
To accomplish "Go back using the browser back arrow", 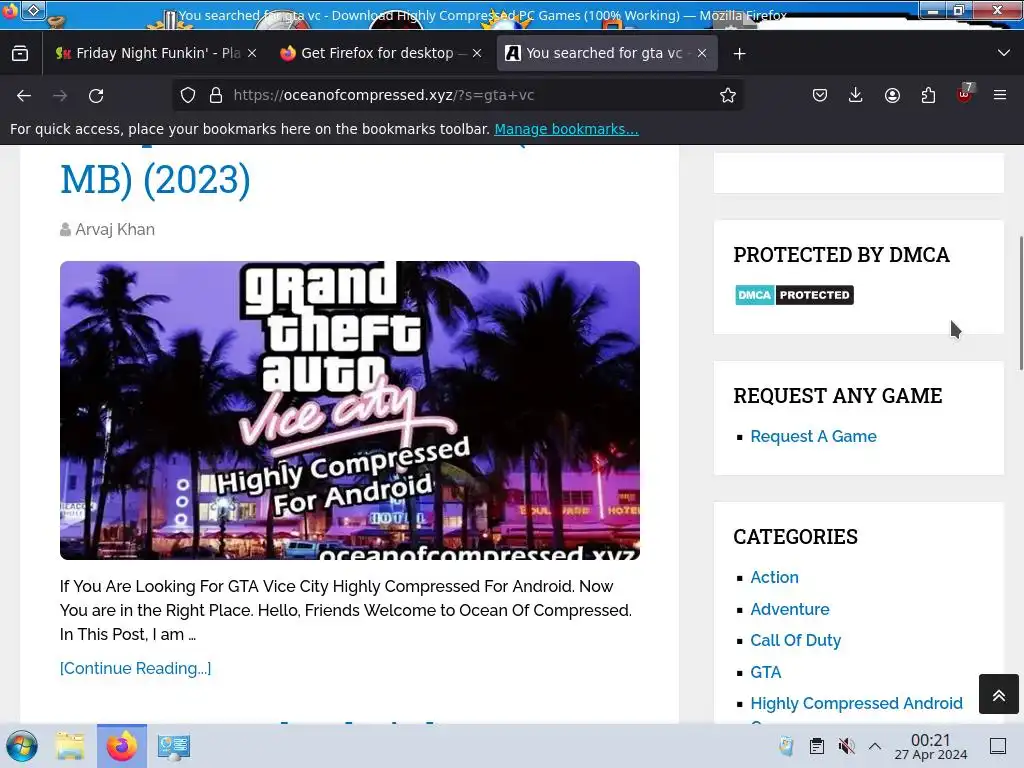I will click(x=24, y=95).
